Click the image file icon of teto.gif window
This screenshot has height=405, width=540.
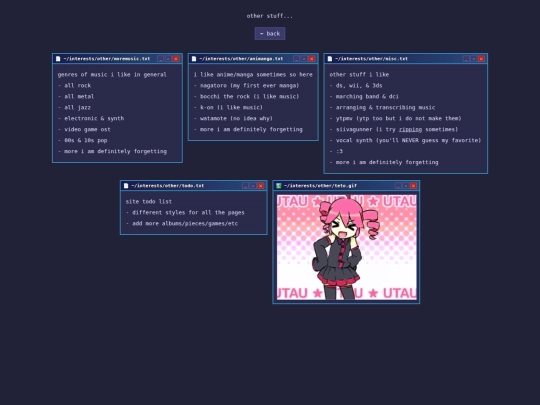pyautogui.click(x=279, y=186)
